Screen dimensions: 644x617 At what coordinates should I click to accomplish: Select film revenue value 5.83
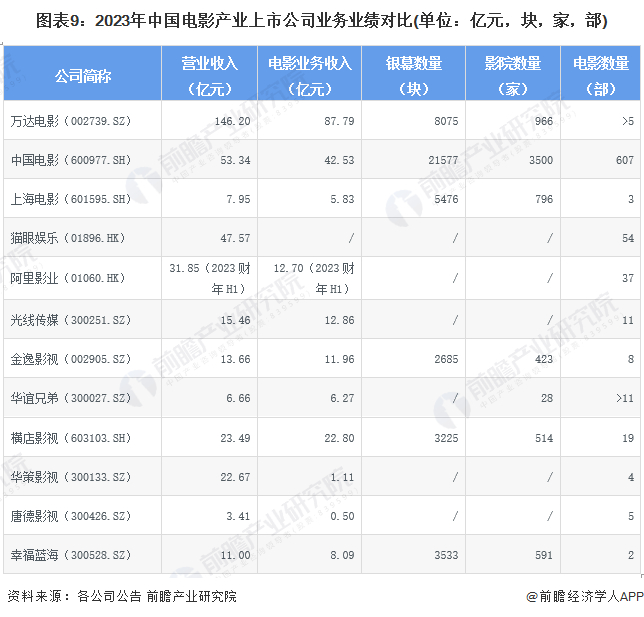pyautogui.click(x=342, y=199)
